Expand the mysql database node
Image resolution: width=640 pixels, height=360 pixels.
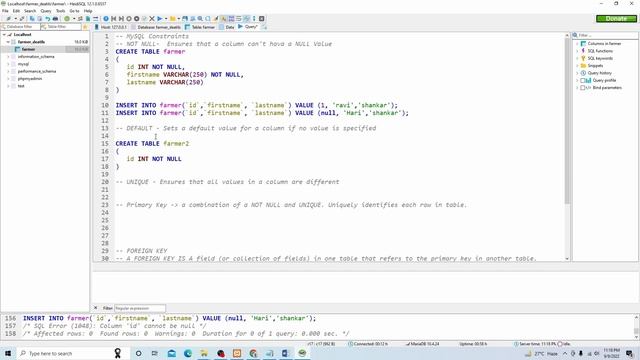coord(8,64)
